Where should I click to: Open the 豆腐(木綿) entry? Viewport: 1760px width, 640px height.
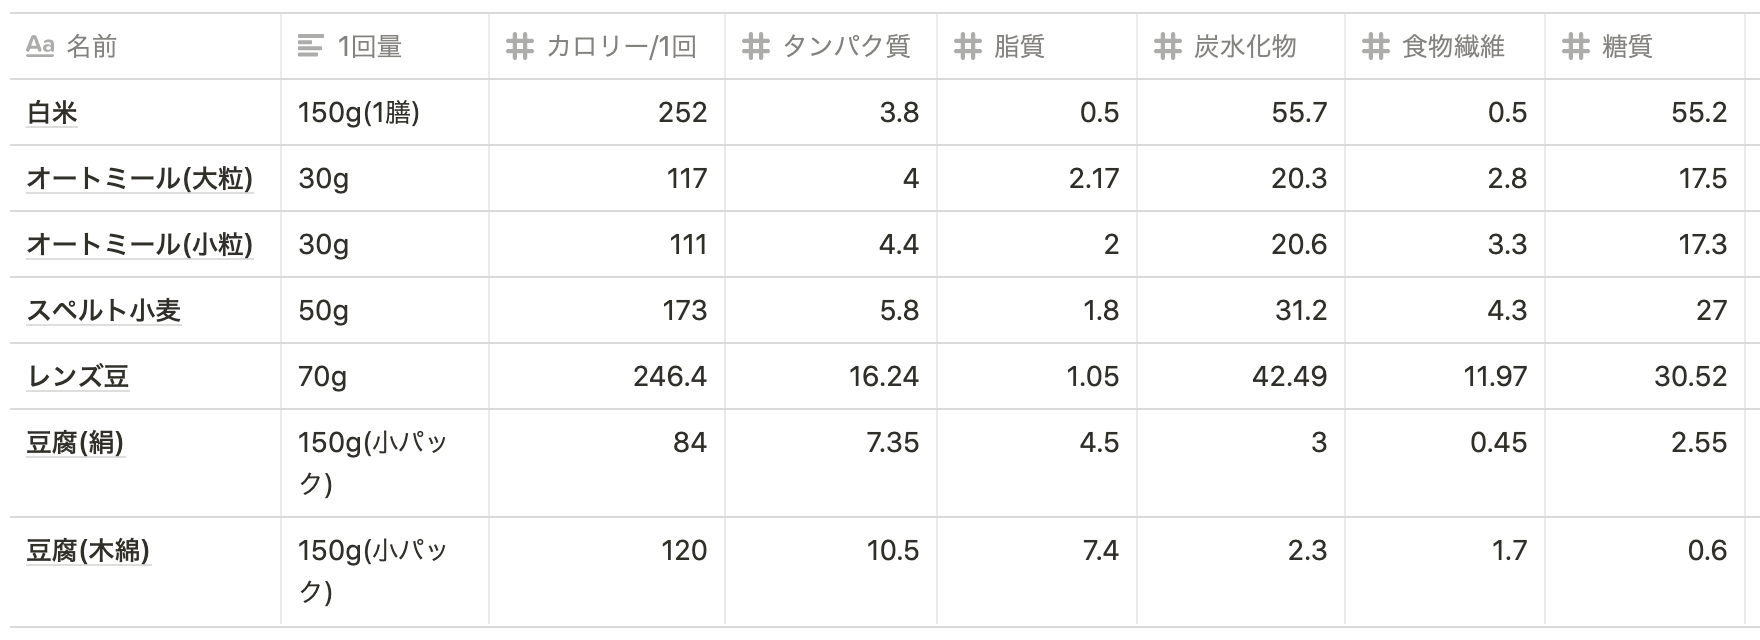[x=88, y=551]
